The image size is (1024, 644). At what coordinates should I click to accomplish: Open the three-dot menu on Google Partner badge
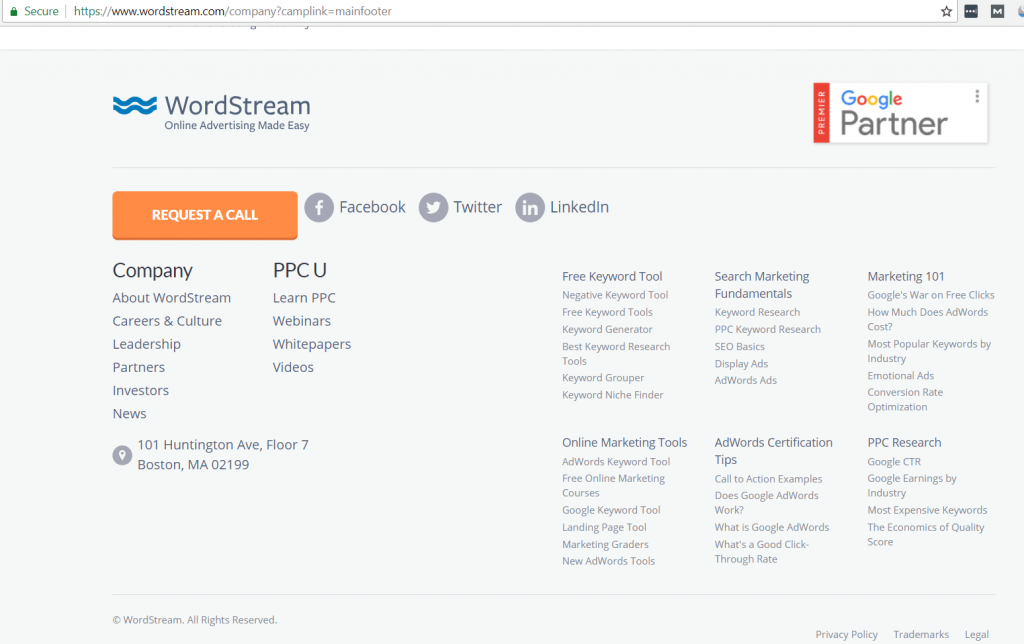coord(977,97)
